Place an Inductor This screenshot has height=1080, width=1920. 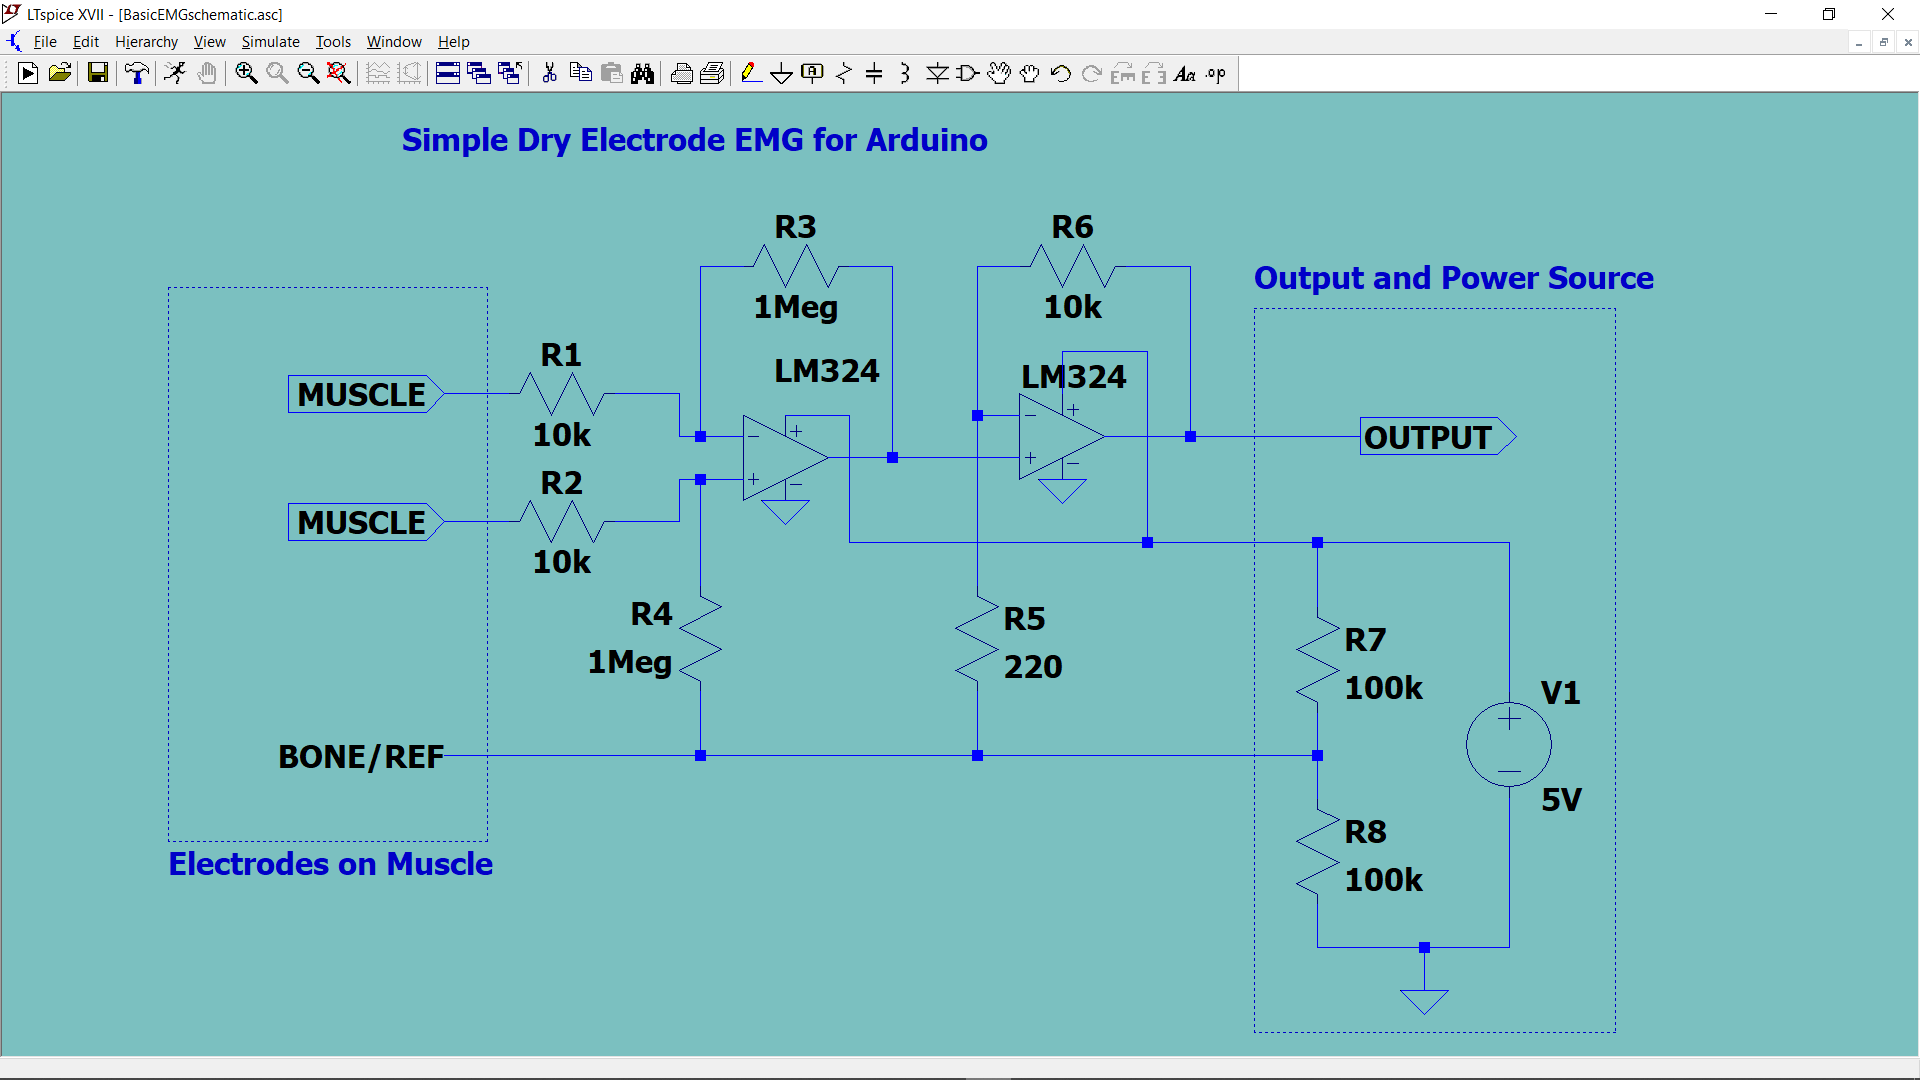(904, 73)
